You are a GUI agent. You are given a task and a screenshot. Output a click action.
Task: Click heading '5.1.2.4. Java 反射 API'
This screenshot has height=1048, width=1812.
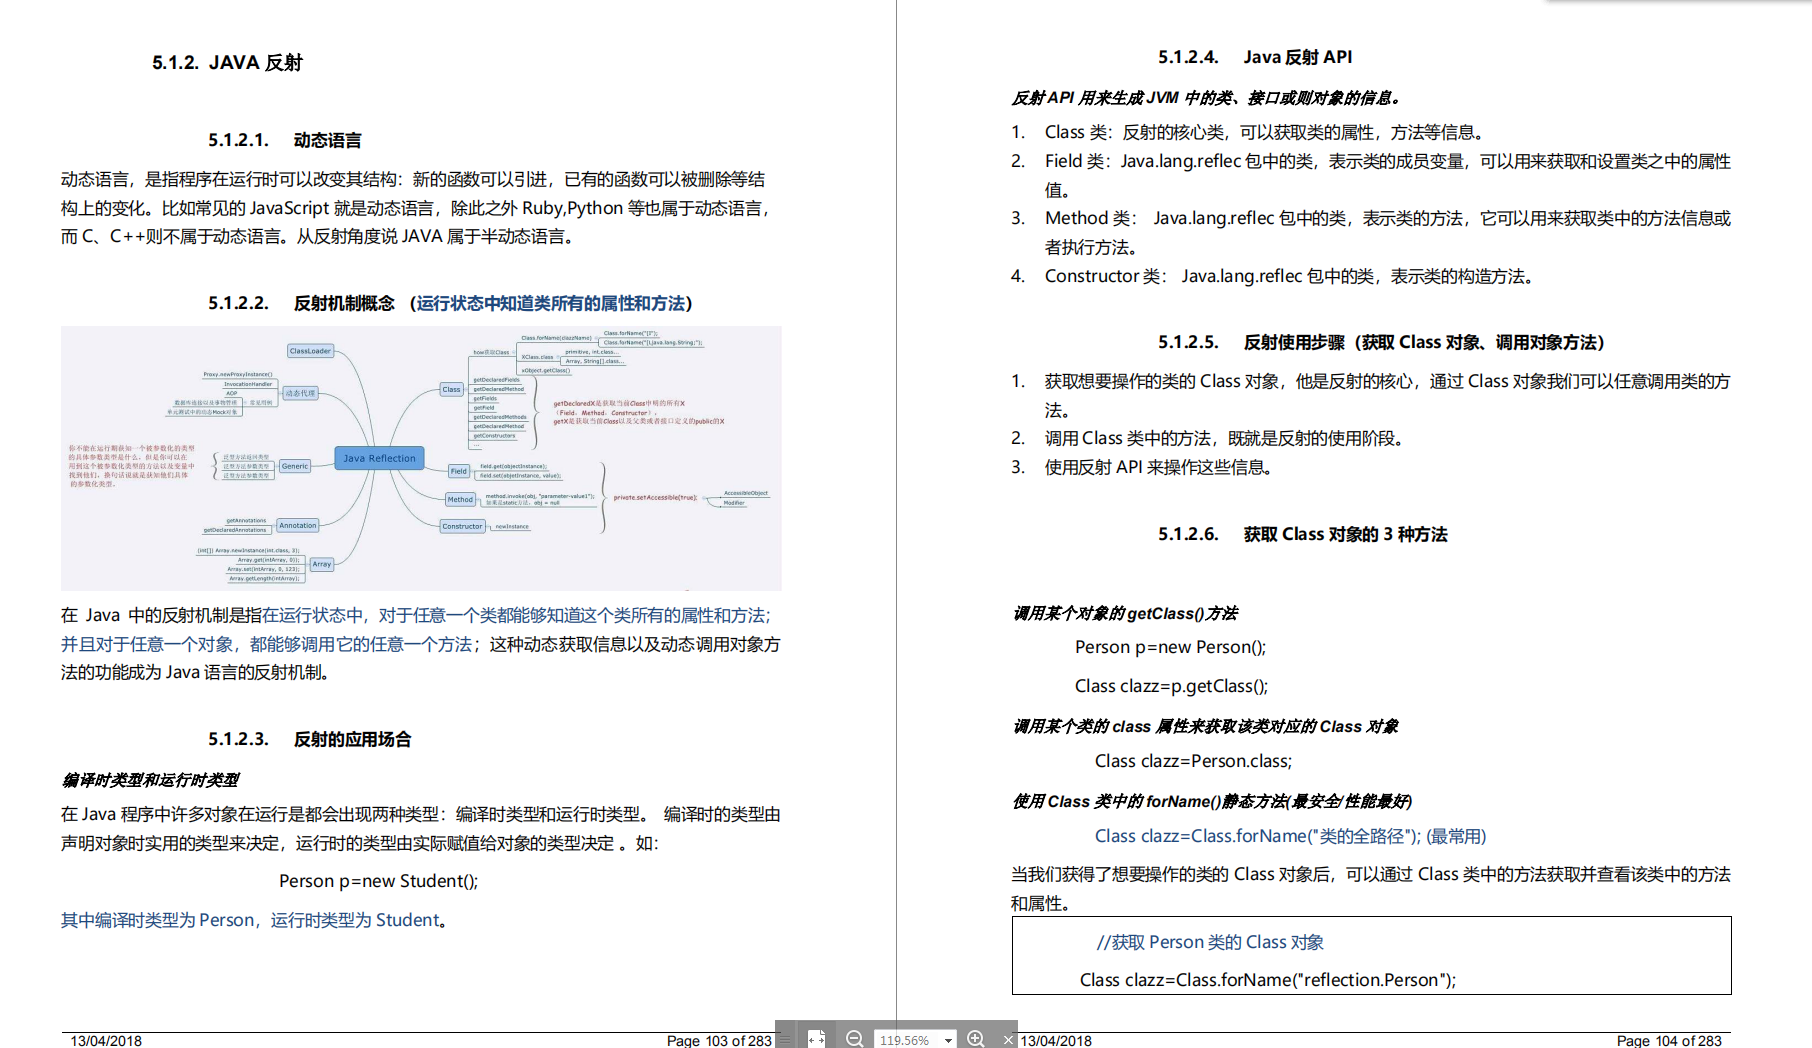1255,57
